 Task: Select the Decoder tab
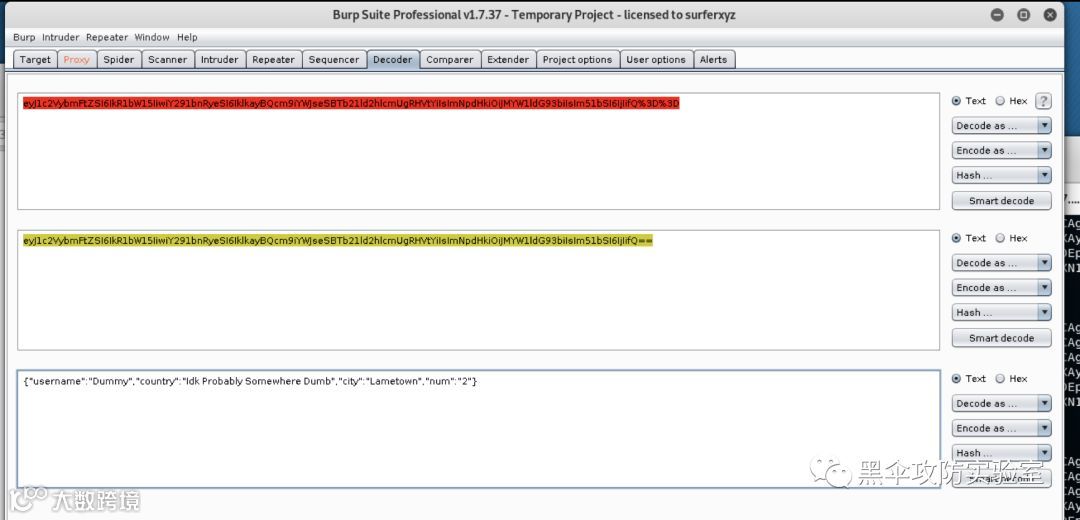click(x=392, y=59)
